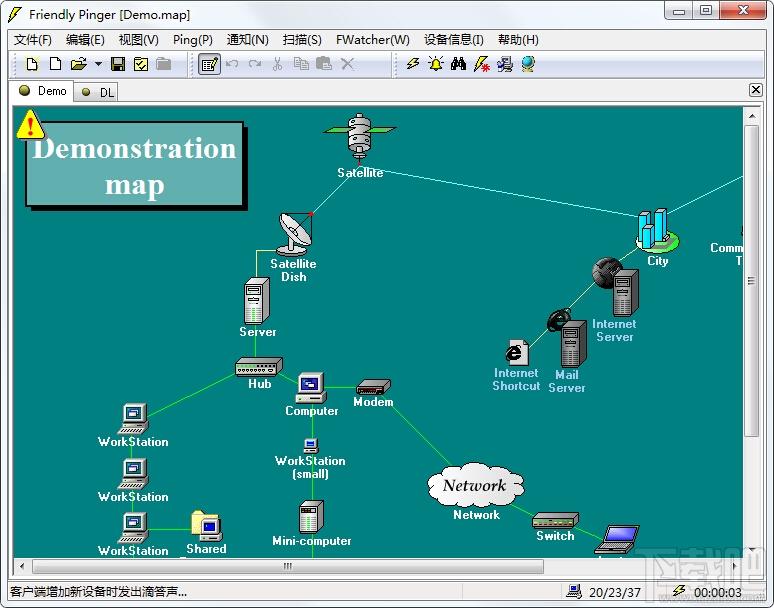Open the FWatcher(W) menu
Viewport: 774px width, 608px height.
(373, 39)
